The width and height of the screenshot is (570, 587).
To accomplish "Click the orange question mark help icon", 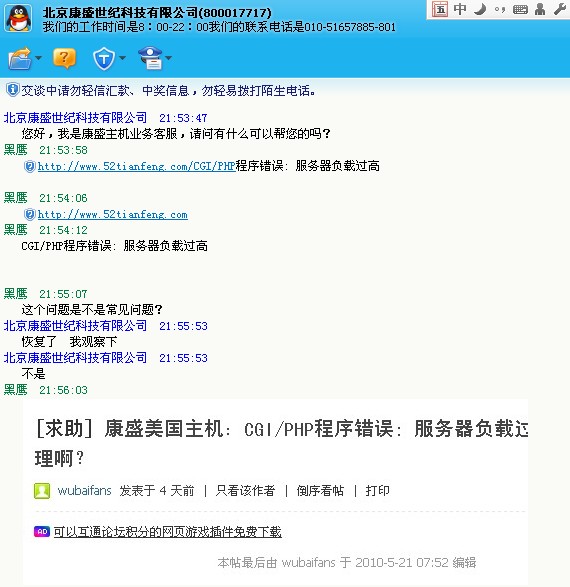I will [x=64, y=58].
